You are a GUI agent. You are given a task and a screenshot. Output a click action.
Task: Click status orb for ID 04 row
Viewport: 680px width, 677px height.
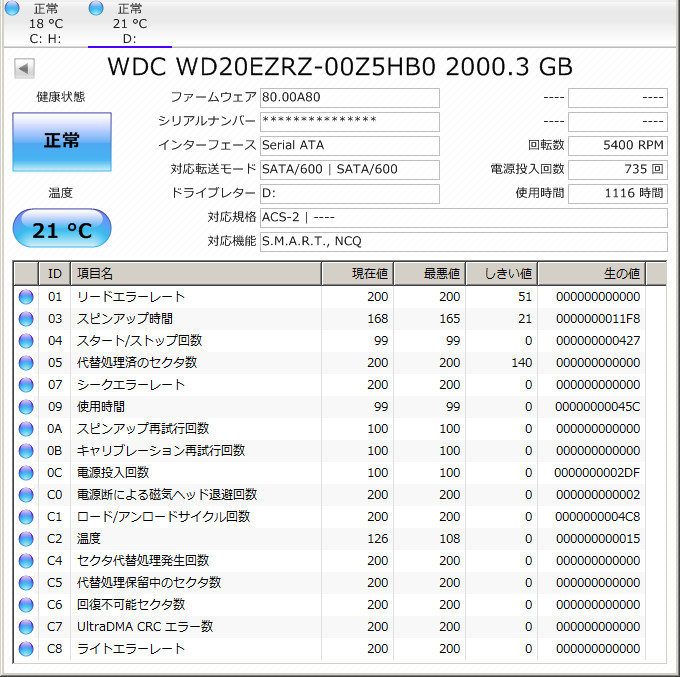26,341
